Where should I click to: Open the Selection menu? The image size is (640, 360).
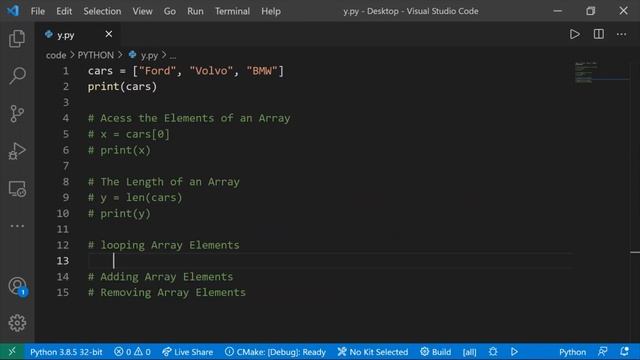coord(102,11)
